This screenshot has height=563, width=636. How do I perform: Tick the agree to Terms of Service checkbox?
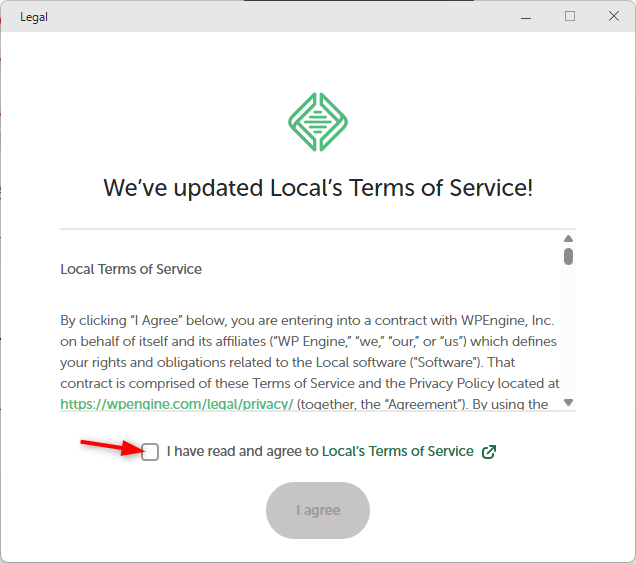click(150, 452)
